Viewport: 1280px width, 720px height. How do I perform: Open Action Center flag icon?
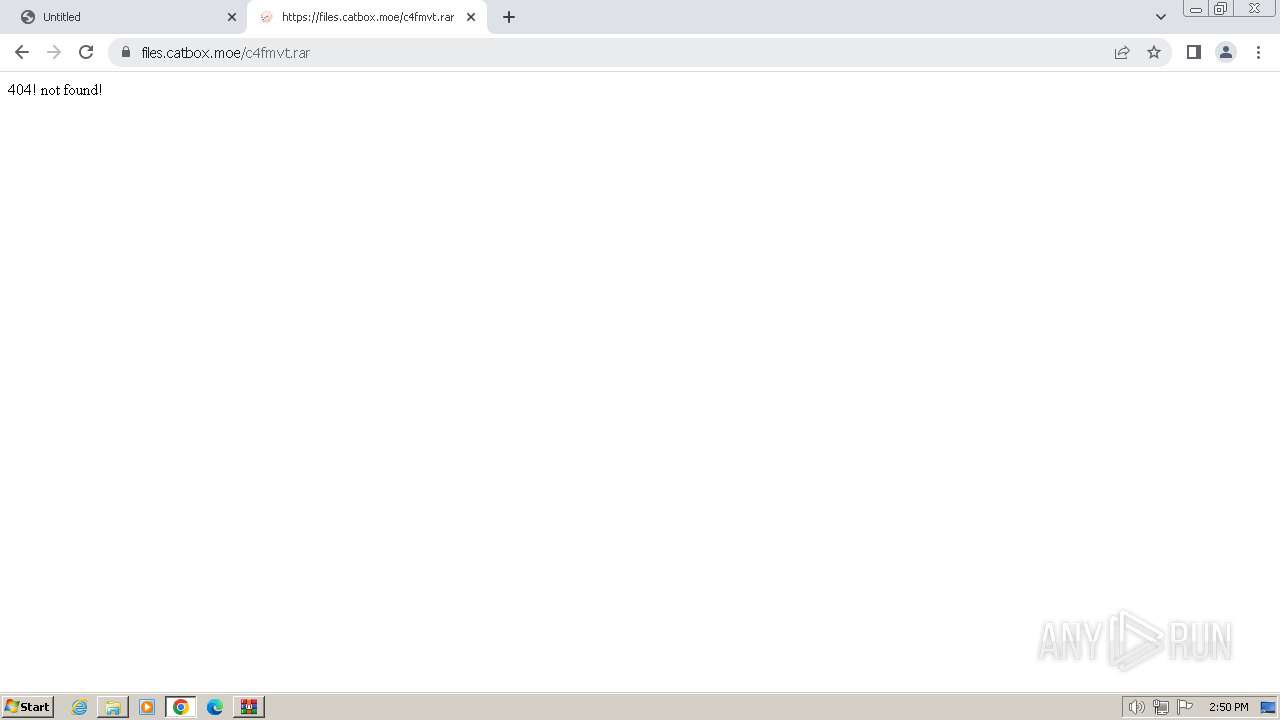1185,707
